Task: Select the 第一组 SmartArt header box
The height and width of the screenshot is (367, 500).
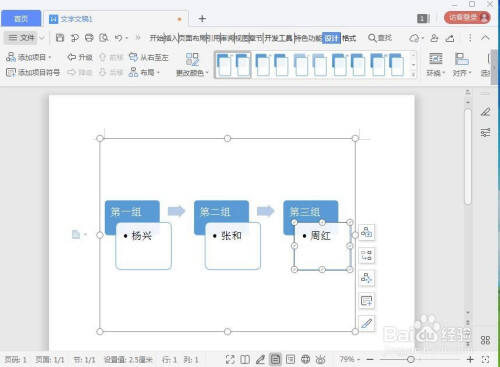Action: coord(132,211)
